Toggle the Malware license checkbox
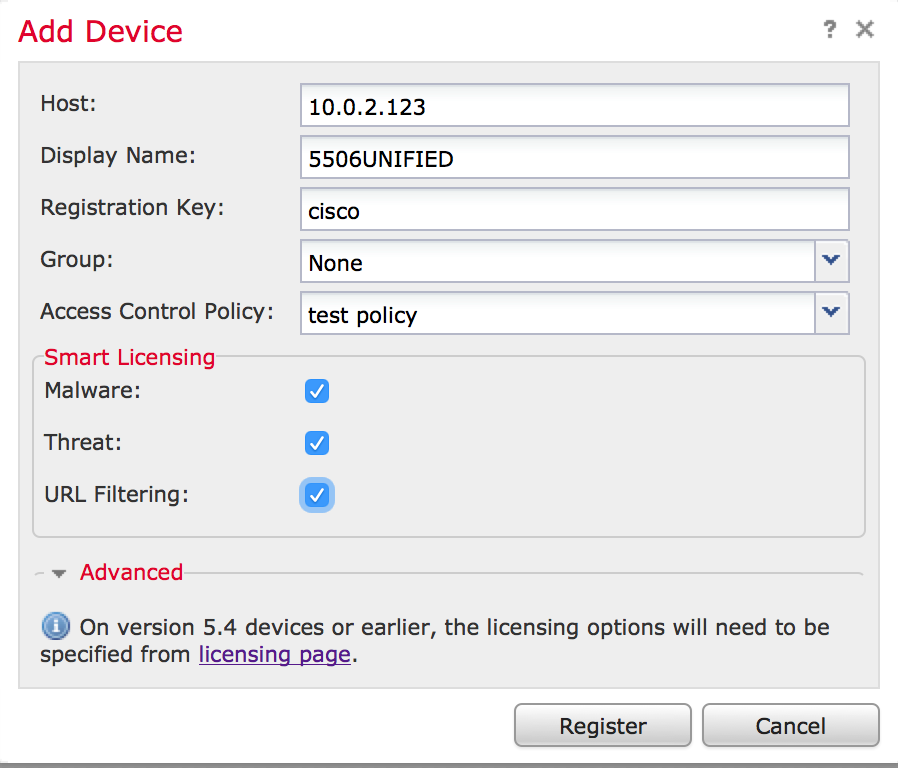The width and height of the screenshot is (898, 768). pyautogui.click(x=317, y=391)
